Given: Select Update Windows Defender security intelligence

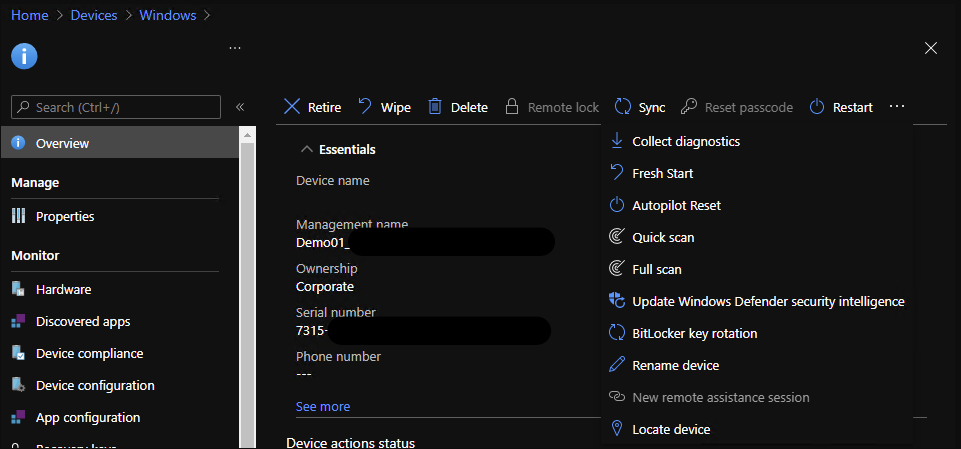Looking at the screenshot, I should coord(769,301).
